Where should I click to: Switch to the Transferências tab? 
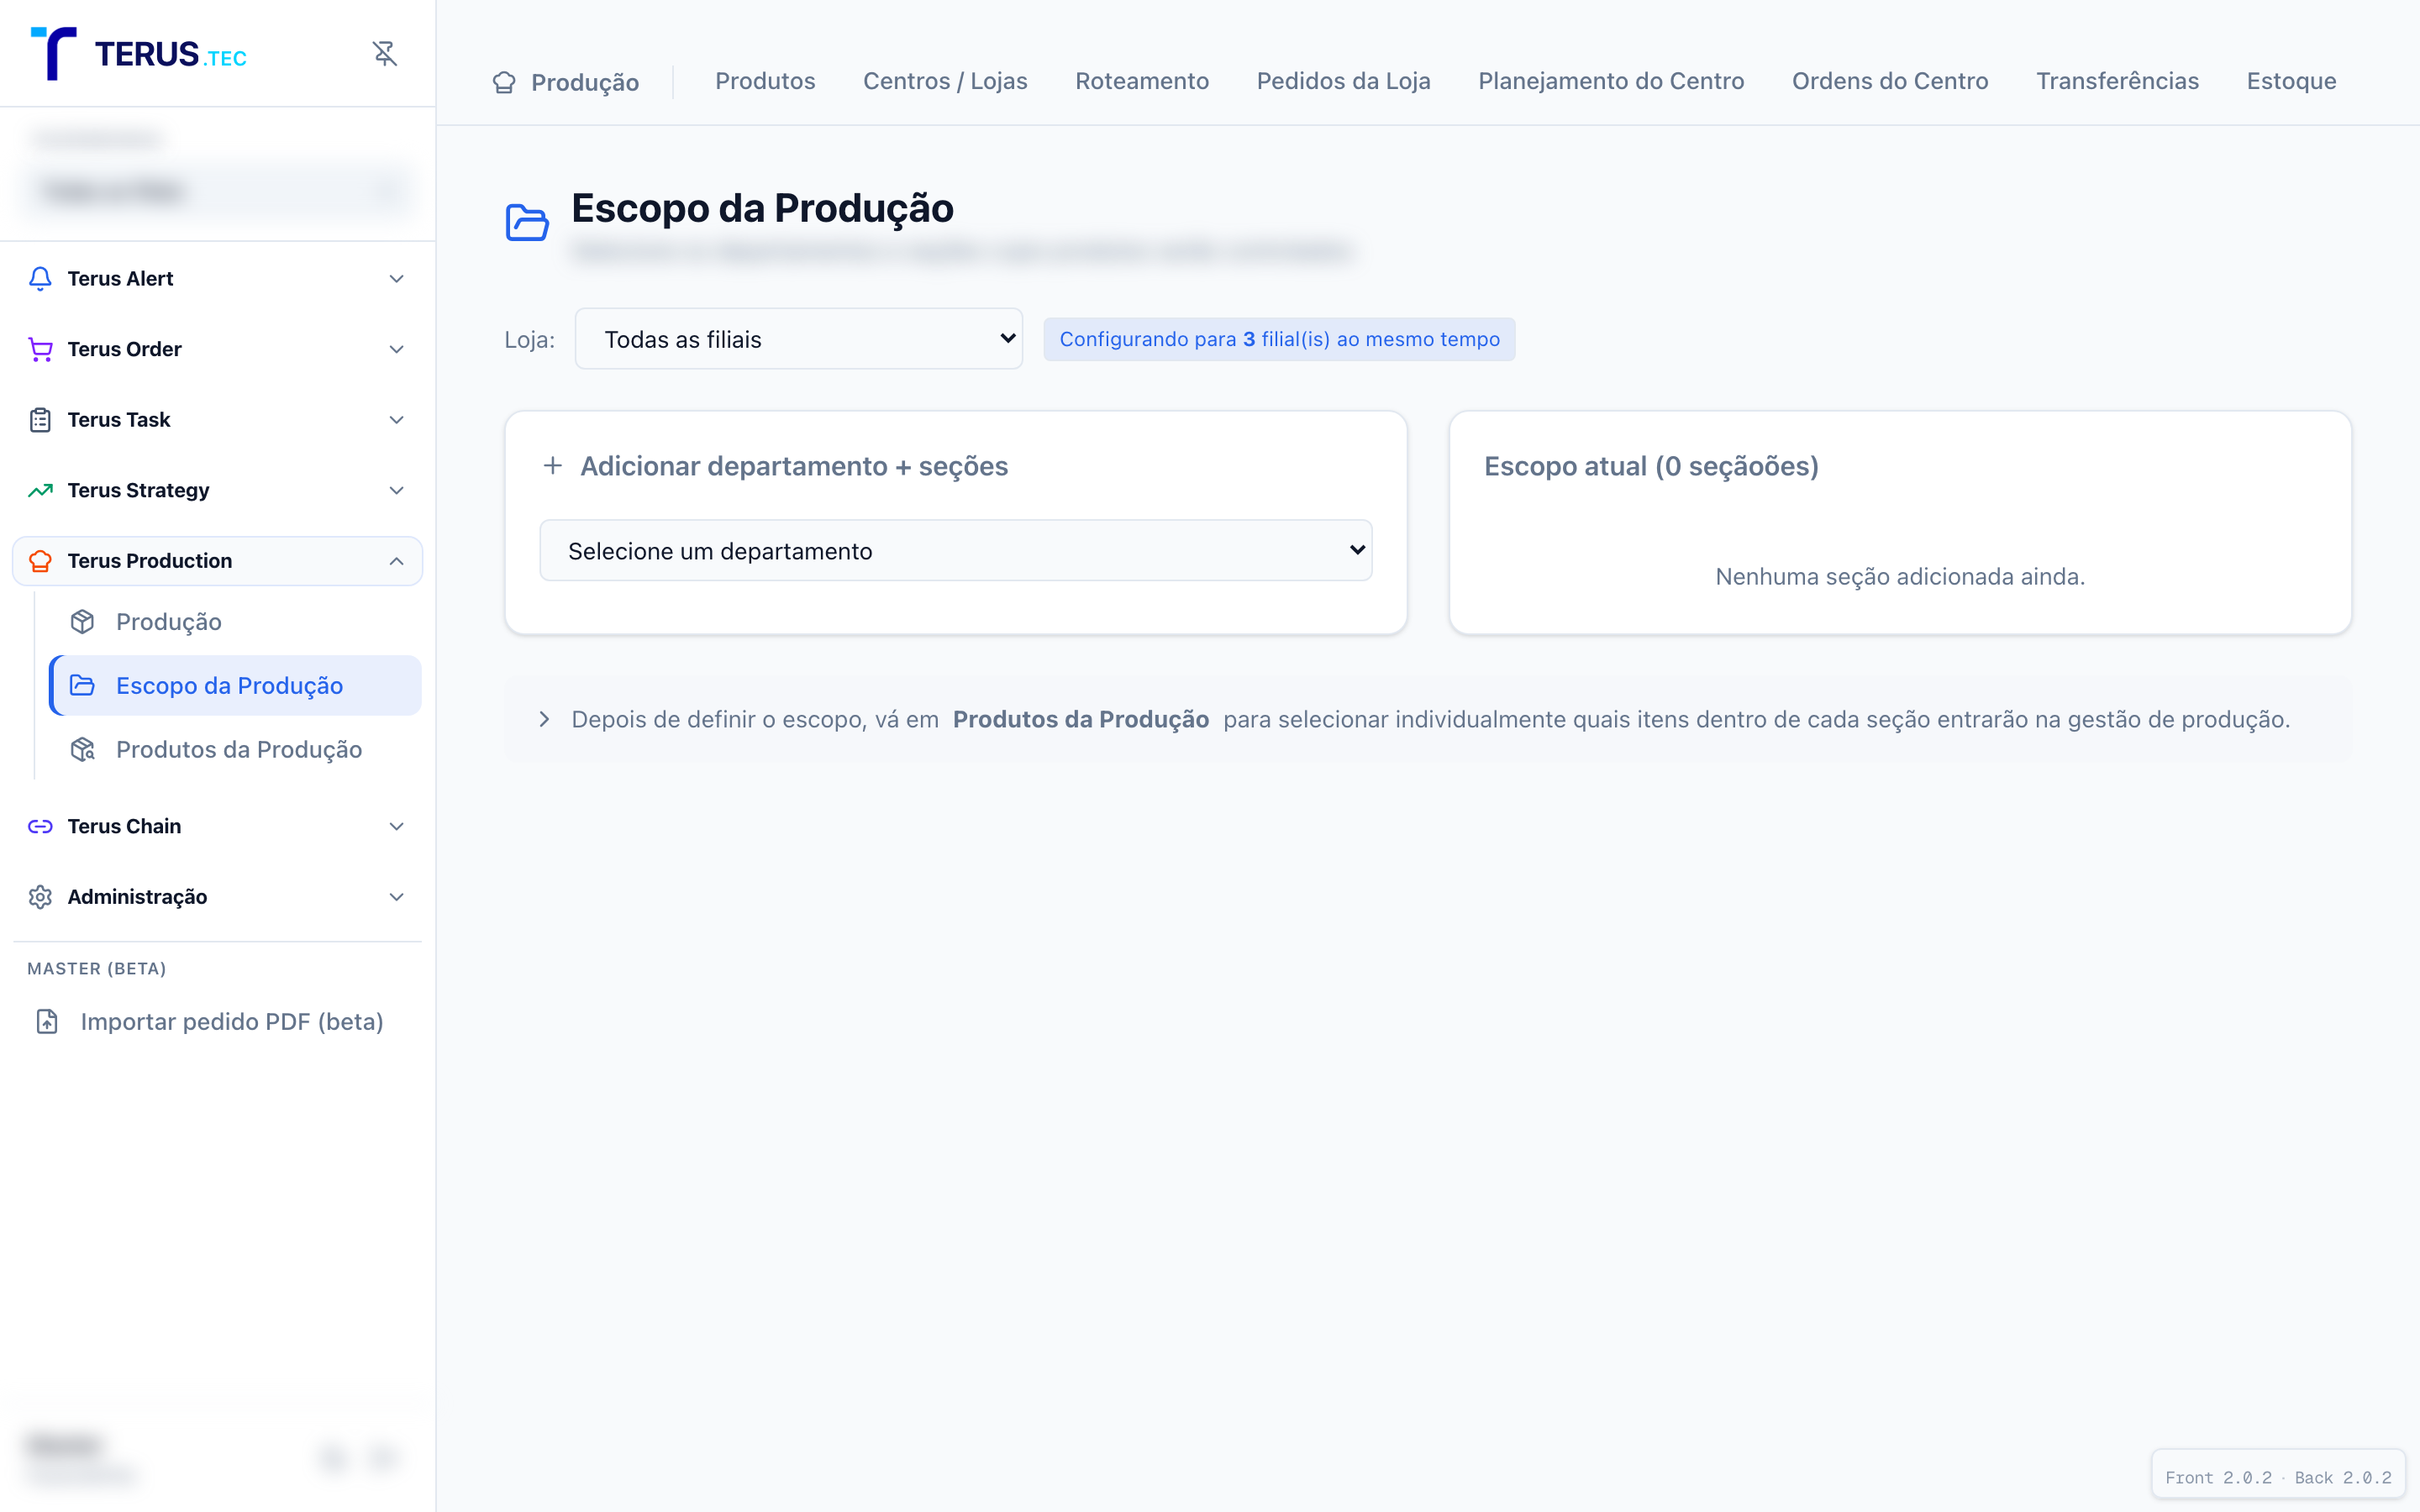(2117, 81)
